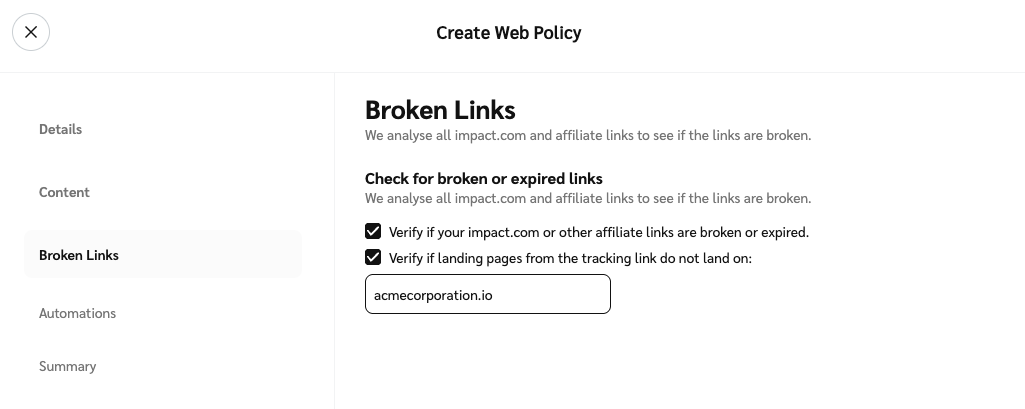Click label 'Verify if your impact.com or other affiliate links'
The height and width of the screenshot is (409, 1025).
[598, 232]
